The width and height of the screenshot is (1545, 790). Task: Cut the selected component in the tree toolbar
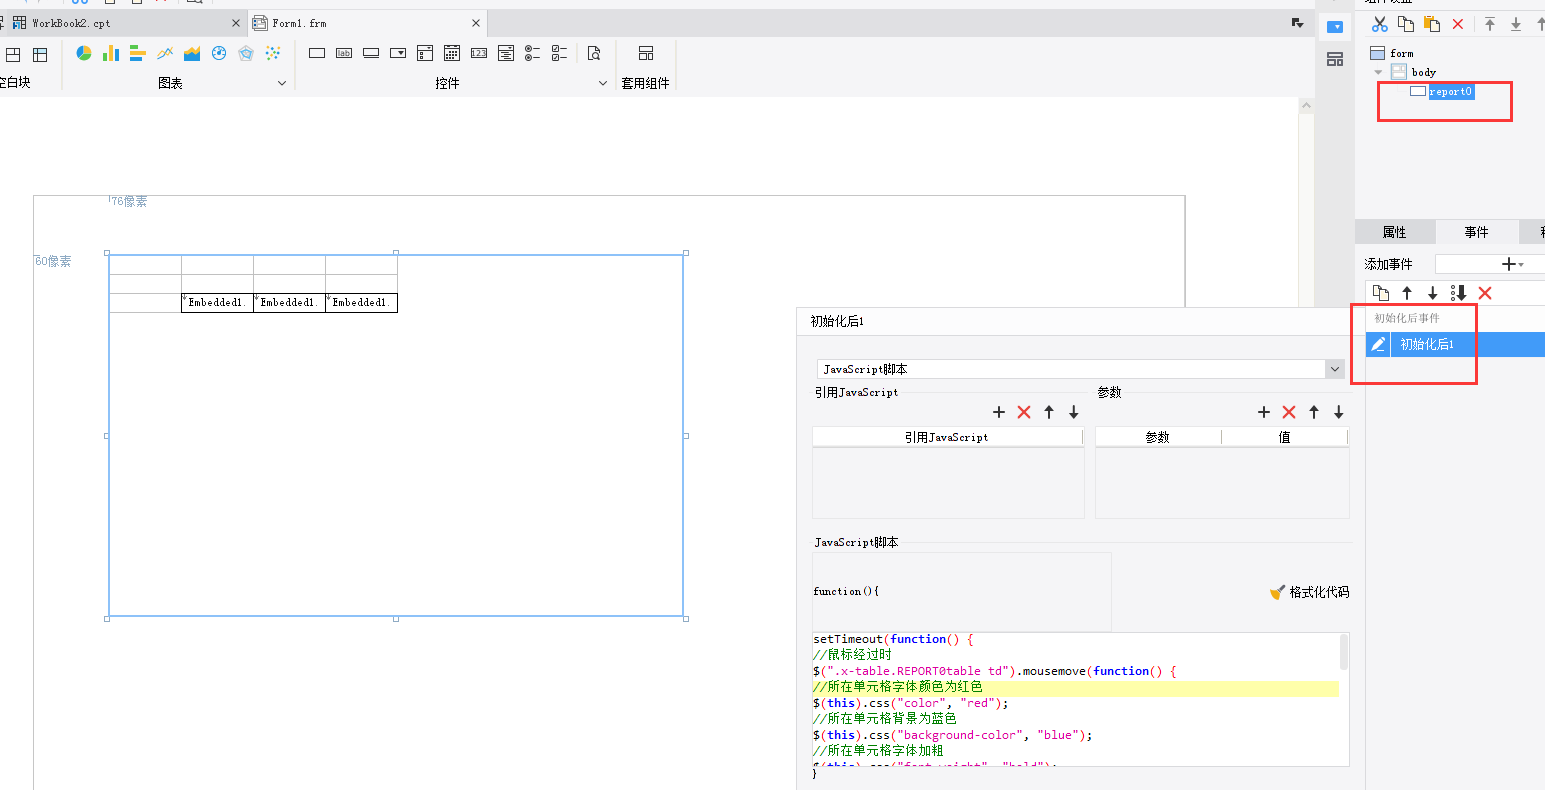1380,24
